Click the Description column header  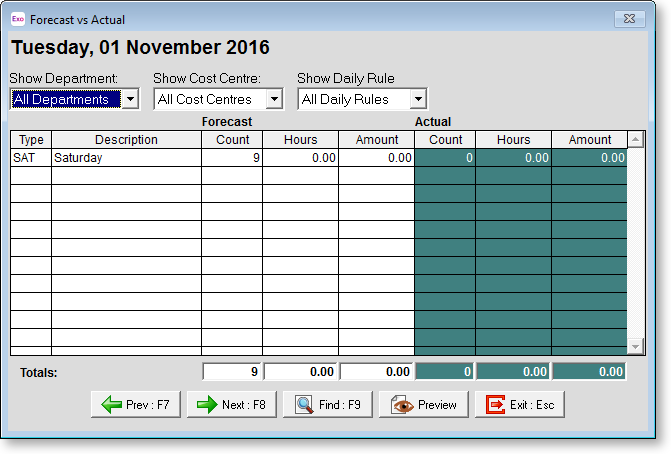[126, 140]
